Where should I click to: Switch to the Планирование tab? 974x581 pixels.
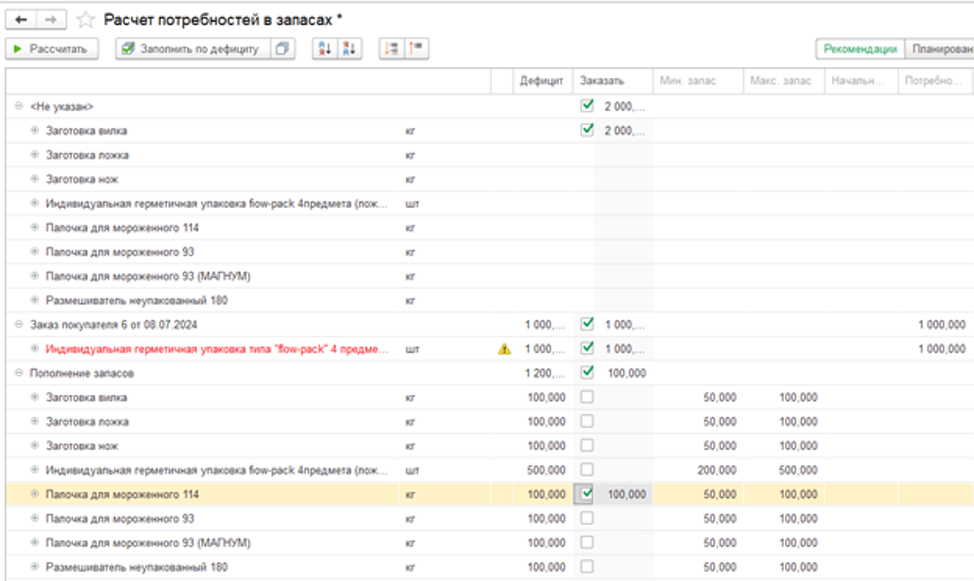point(940,49)
